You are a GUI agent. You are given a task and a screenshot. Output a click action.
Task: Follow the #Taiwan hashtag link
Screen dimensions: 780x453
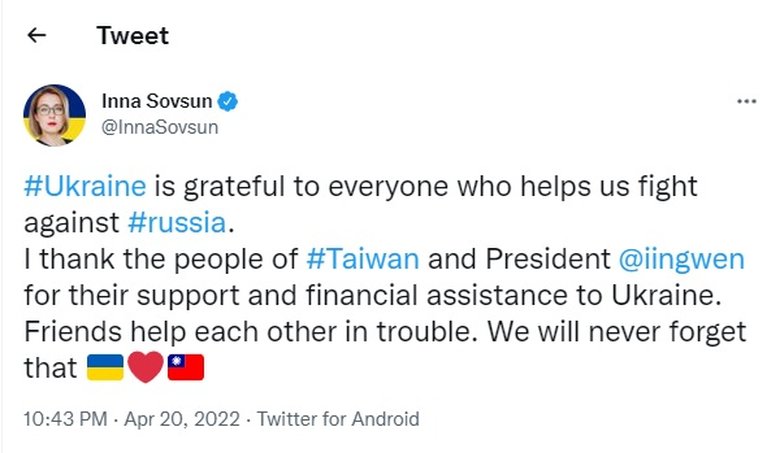click(x=362, y=261)
